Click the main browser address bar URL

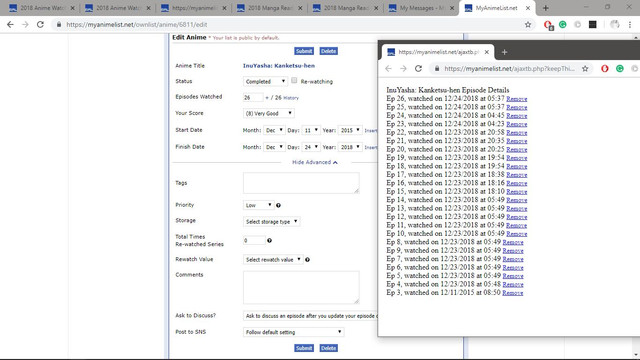(137, 24)
